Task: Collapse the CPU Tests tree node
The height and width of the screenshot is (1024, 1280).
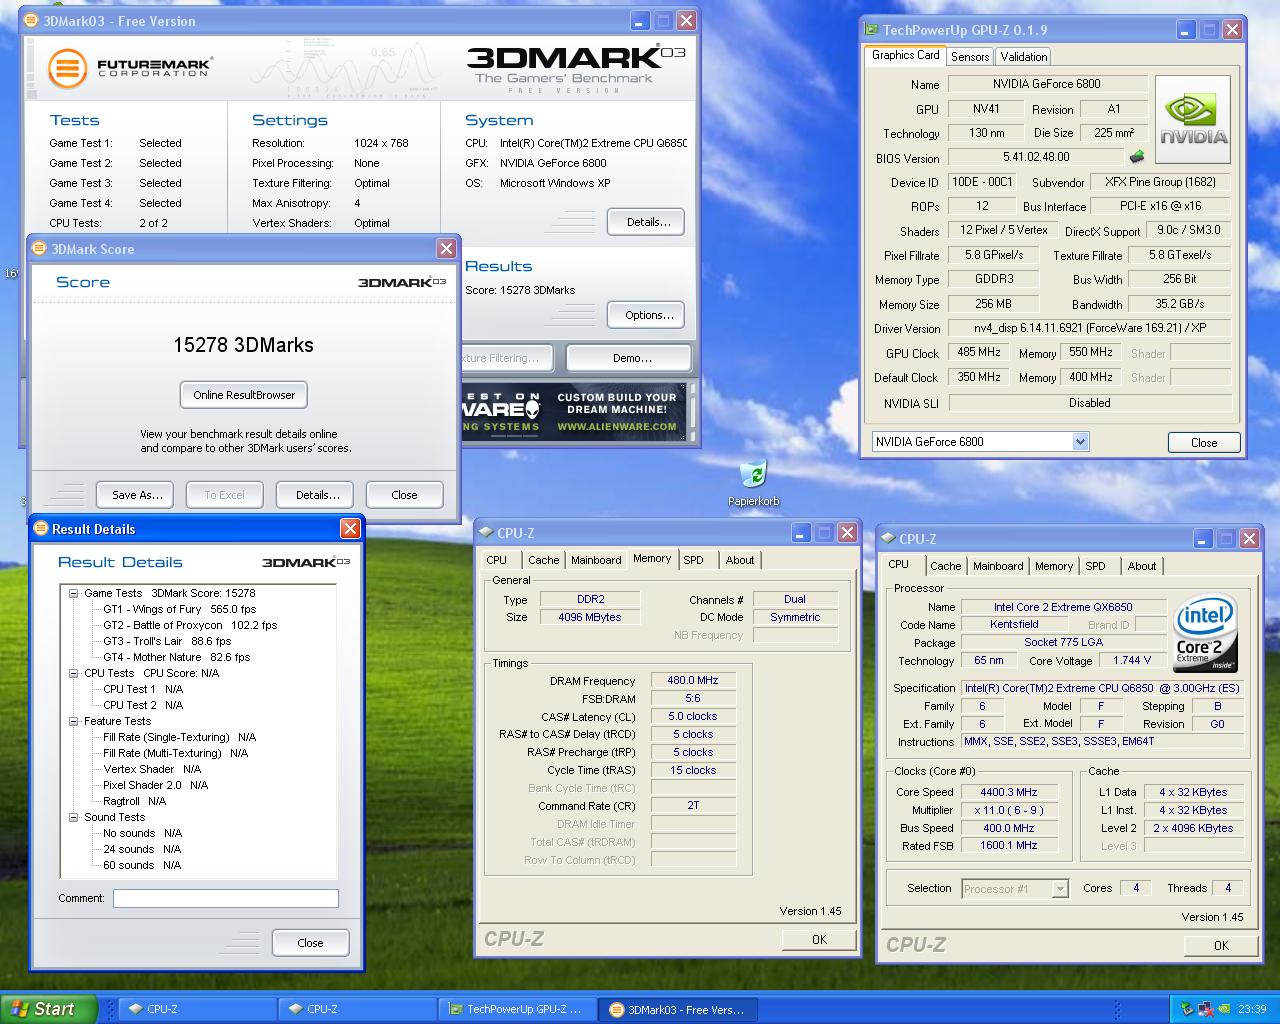Action: pos(73,673)
